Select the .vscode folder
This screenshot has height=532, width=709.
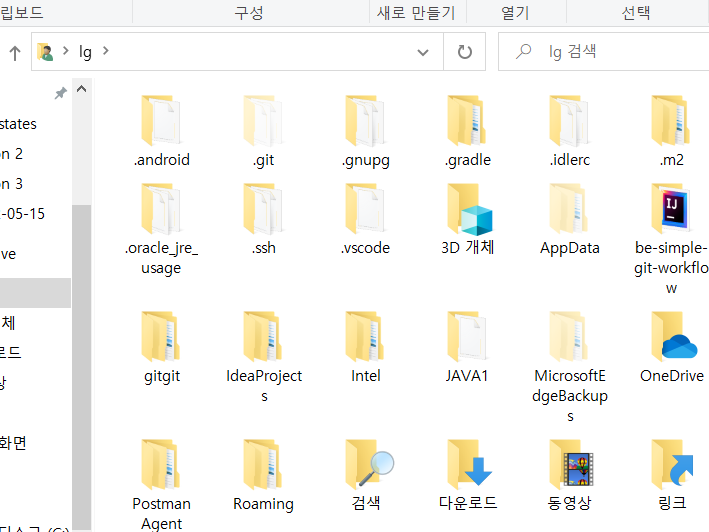click(365, 219)
